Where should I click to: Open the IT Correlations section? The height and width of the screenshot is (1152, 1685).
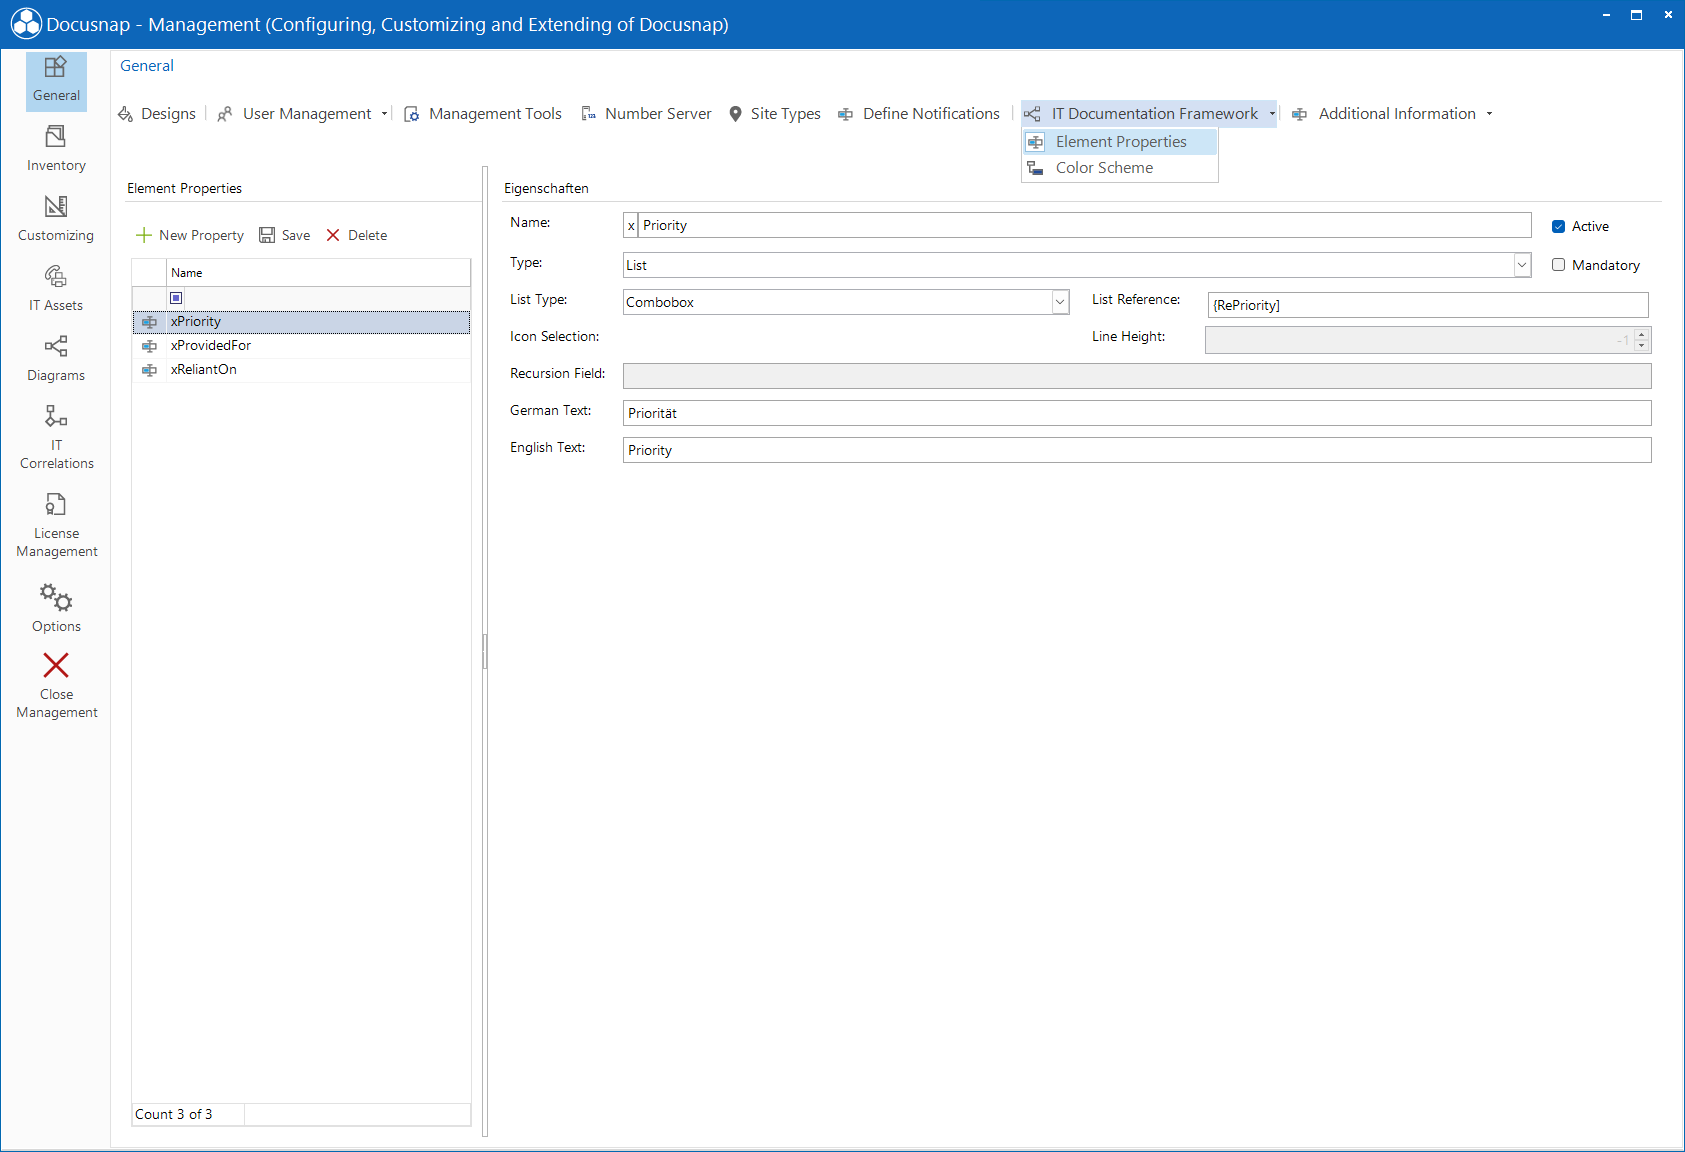click(56, 437)
